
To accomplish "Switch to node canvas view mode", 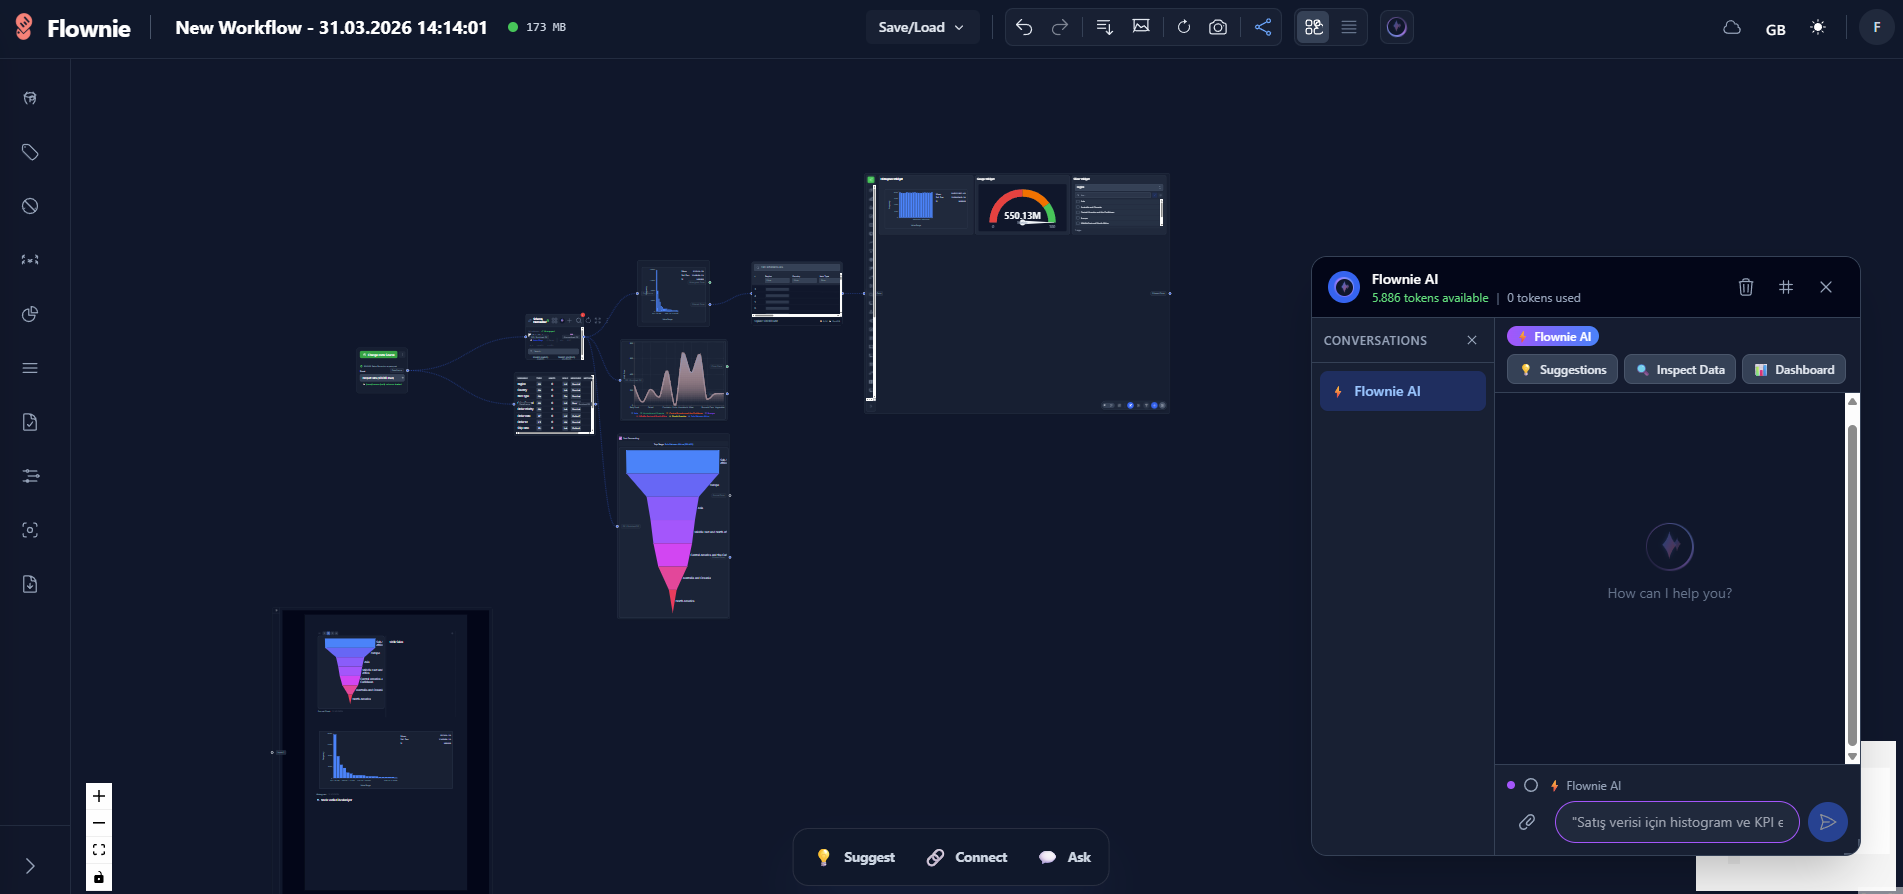I will (1314, 27).
